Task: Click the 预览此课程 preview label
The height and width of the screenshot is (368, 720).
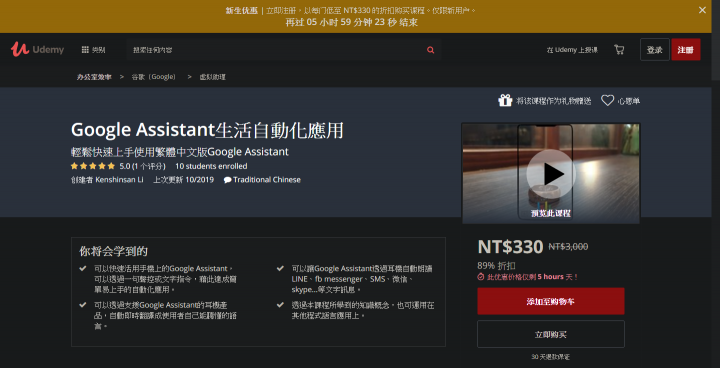Action: tap(551, 214)
